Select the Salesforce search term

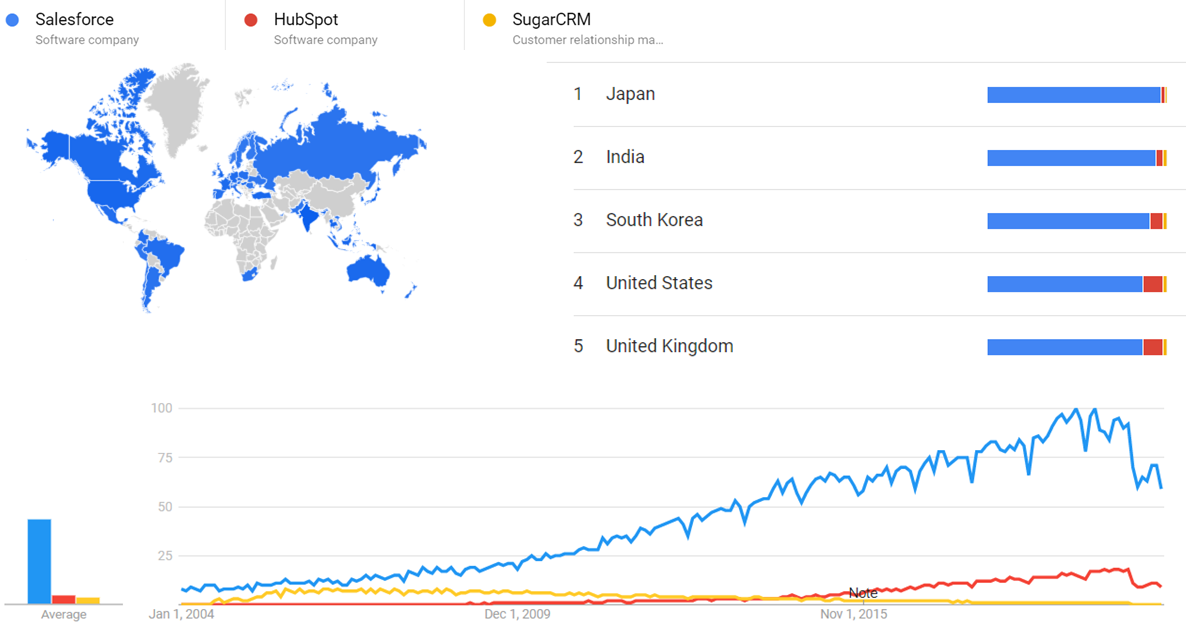(x=74, y=20)
